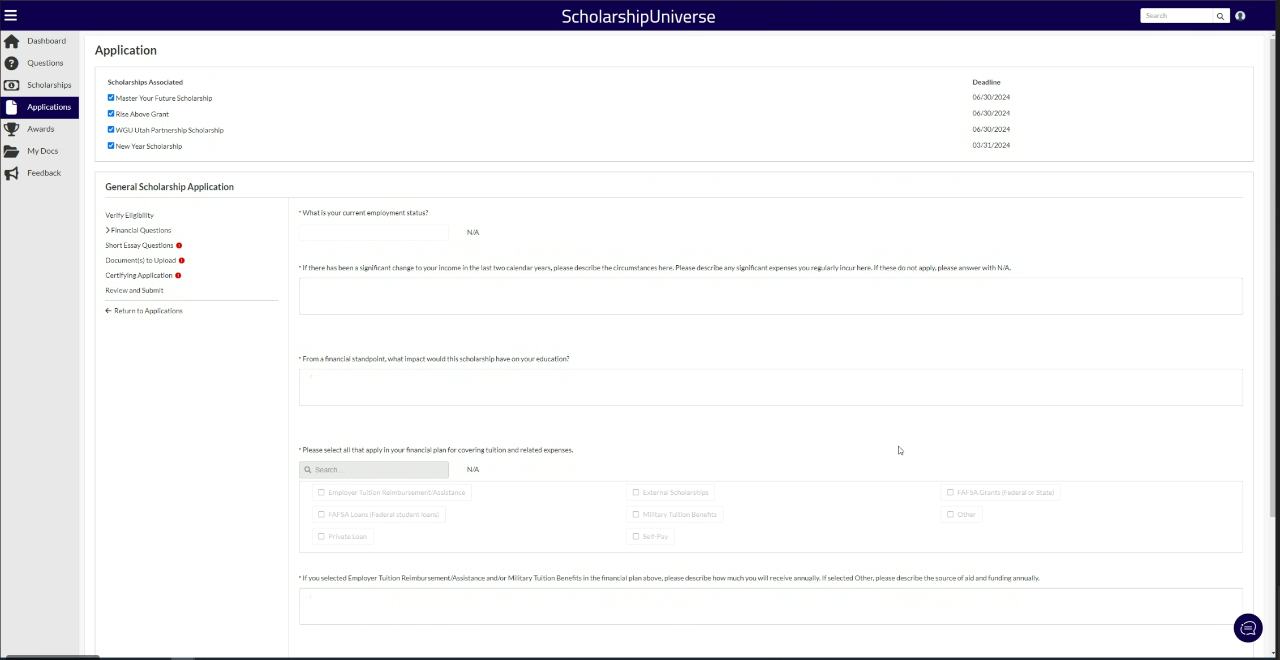Click the Dashboard home icon
The height and width of the screenshot is (660, 1280).
click(11, 41)
